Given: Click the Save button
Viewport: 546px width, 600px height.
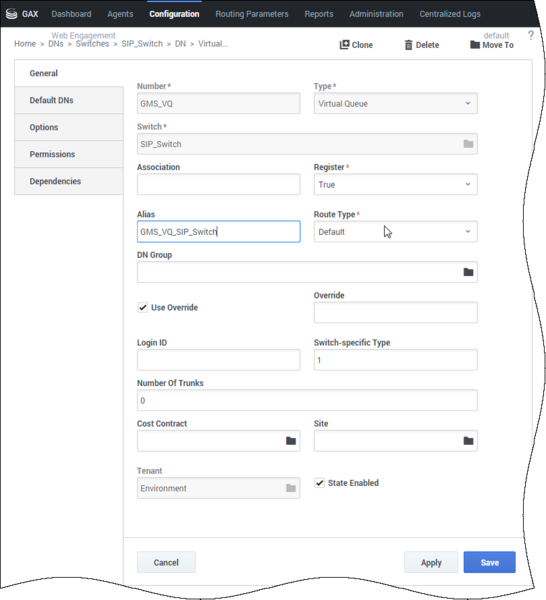Looking at the screenshot, I should tap(489, 562).
